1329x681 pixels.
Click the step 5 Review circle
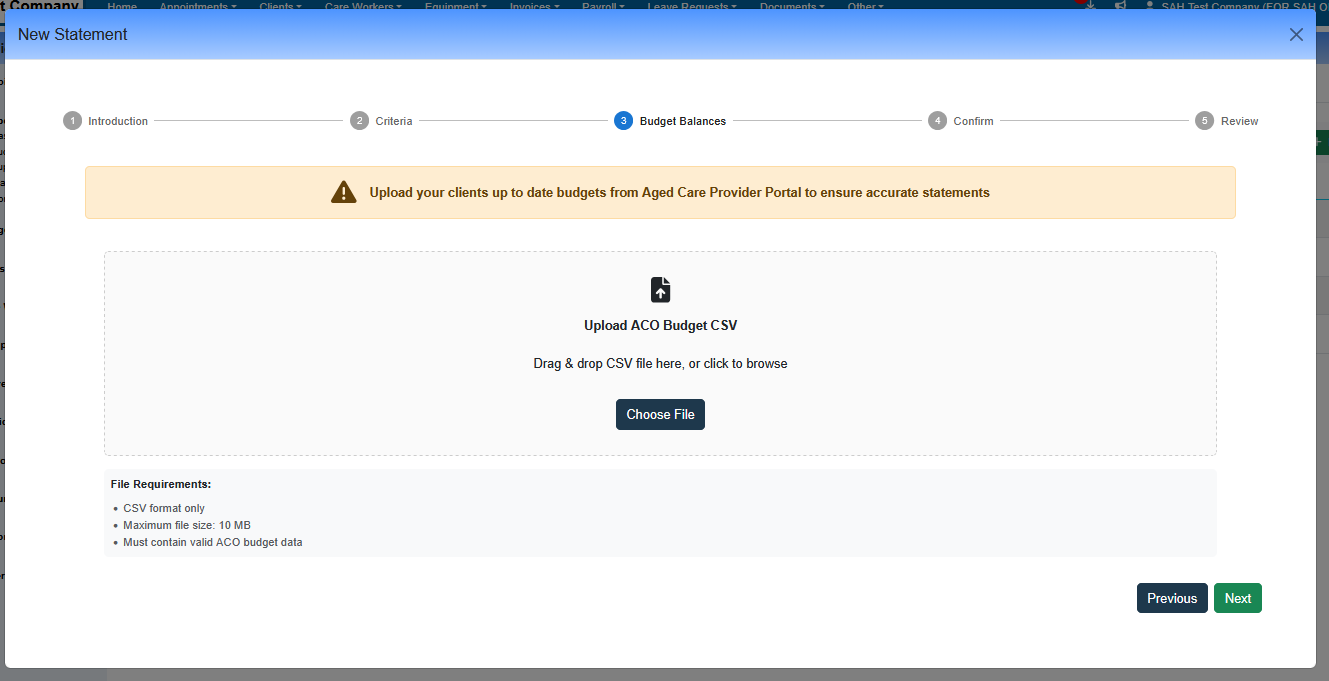[x=1205, y=121]
